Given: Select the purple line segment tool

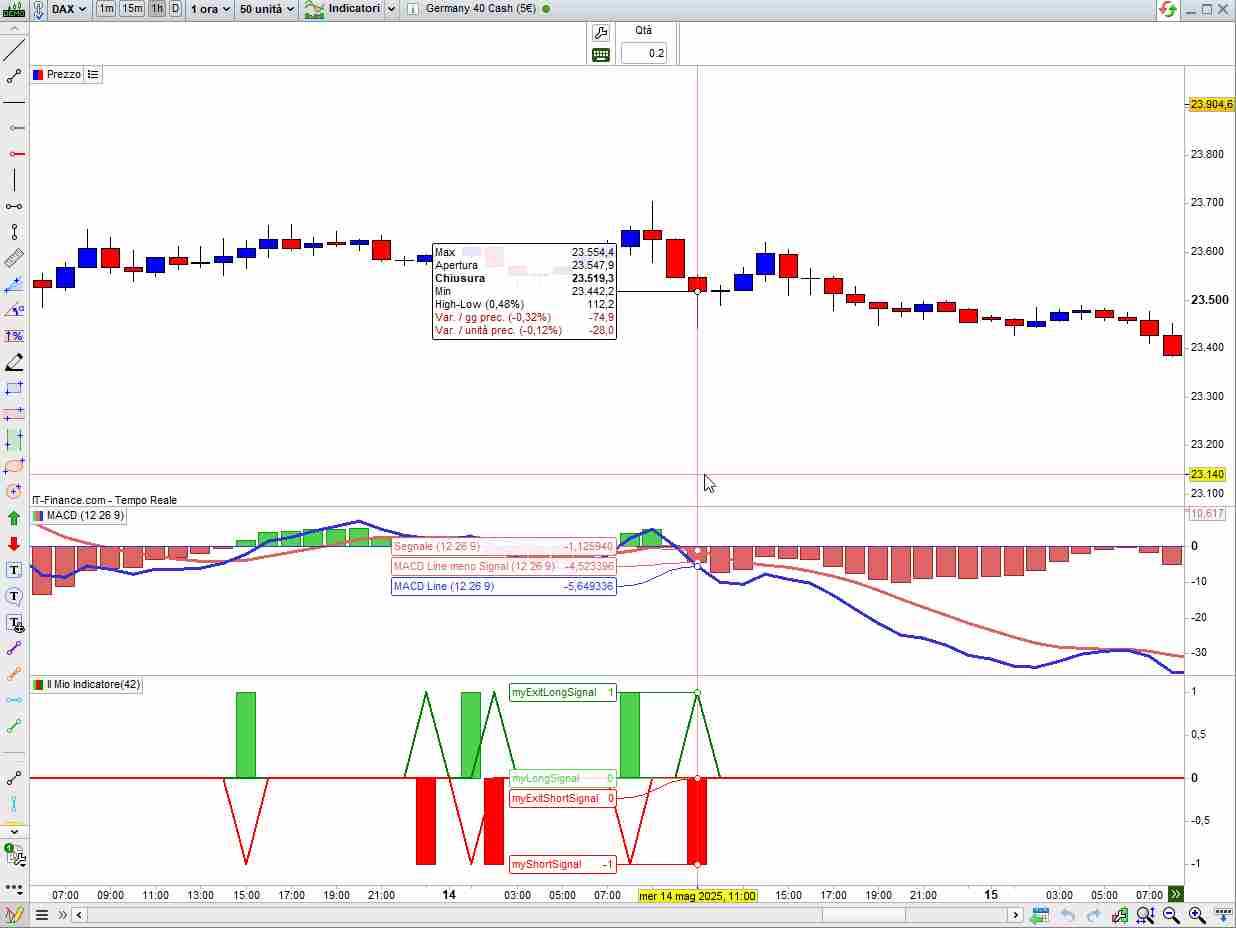Looking at the screenshot, I should (14, 648).
